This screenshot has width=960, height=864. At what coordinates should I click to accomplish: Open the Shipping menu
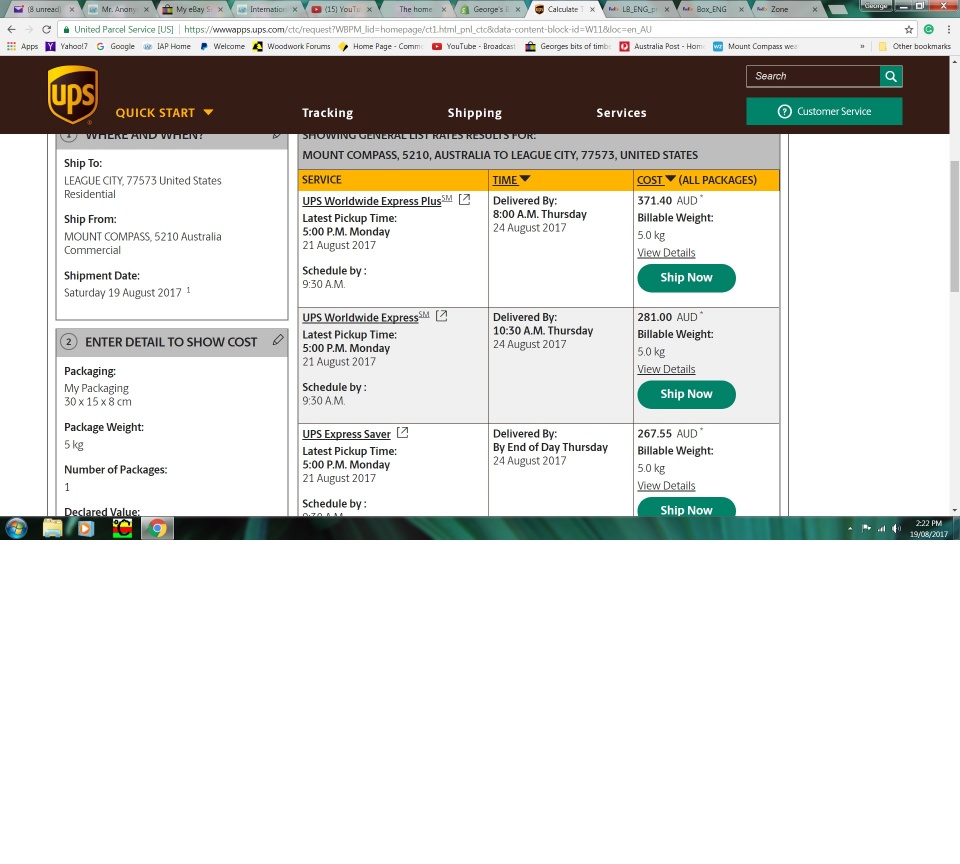[x=474, y=113]
